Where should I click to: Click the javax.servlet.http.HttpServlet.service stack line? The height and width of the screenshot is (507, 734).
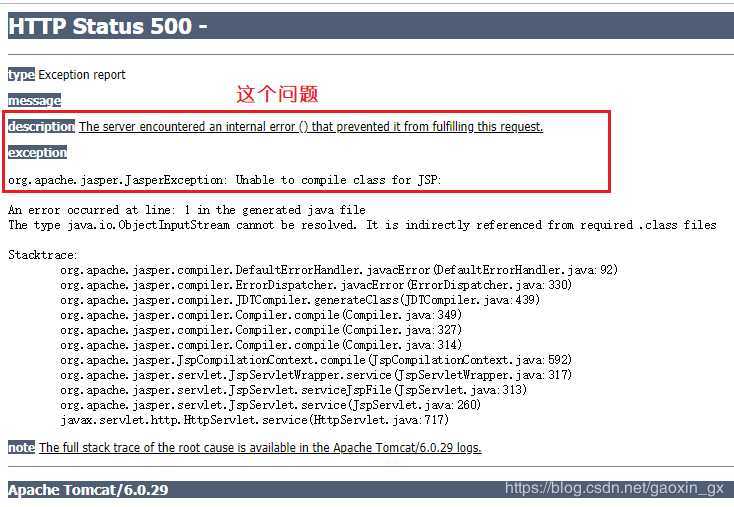[255, 420]
